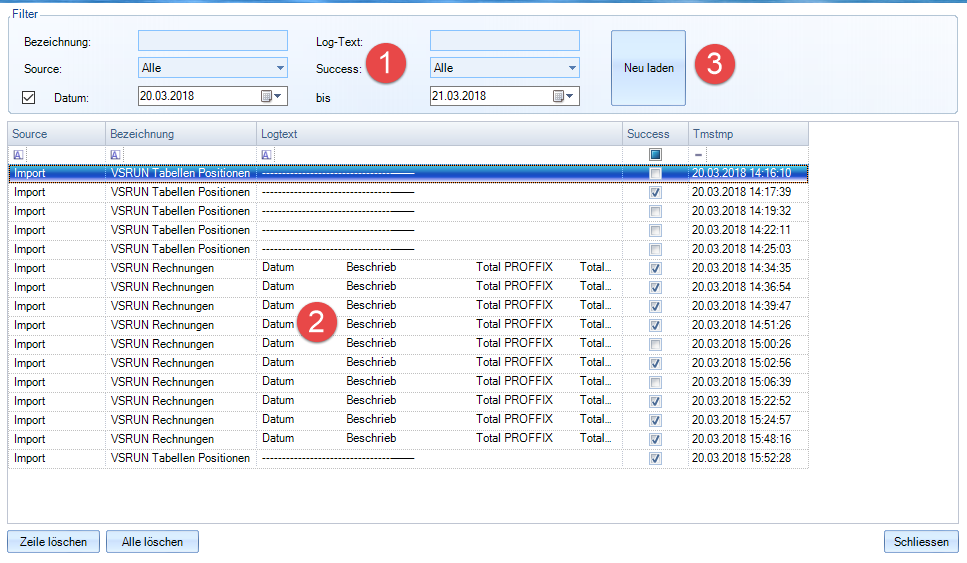This screenshot has height=563, width=967.
Task: Sort by the Tmstmp column header
Action: point(747,134)
